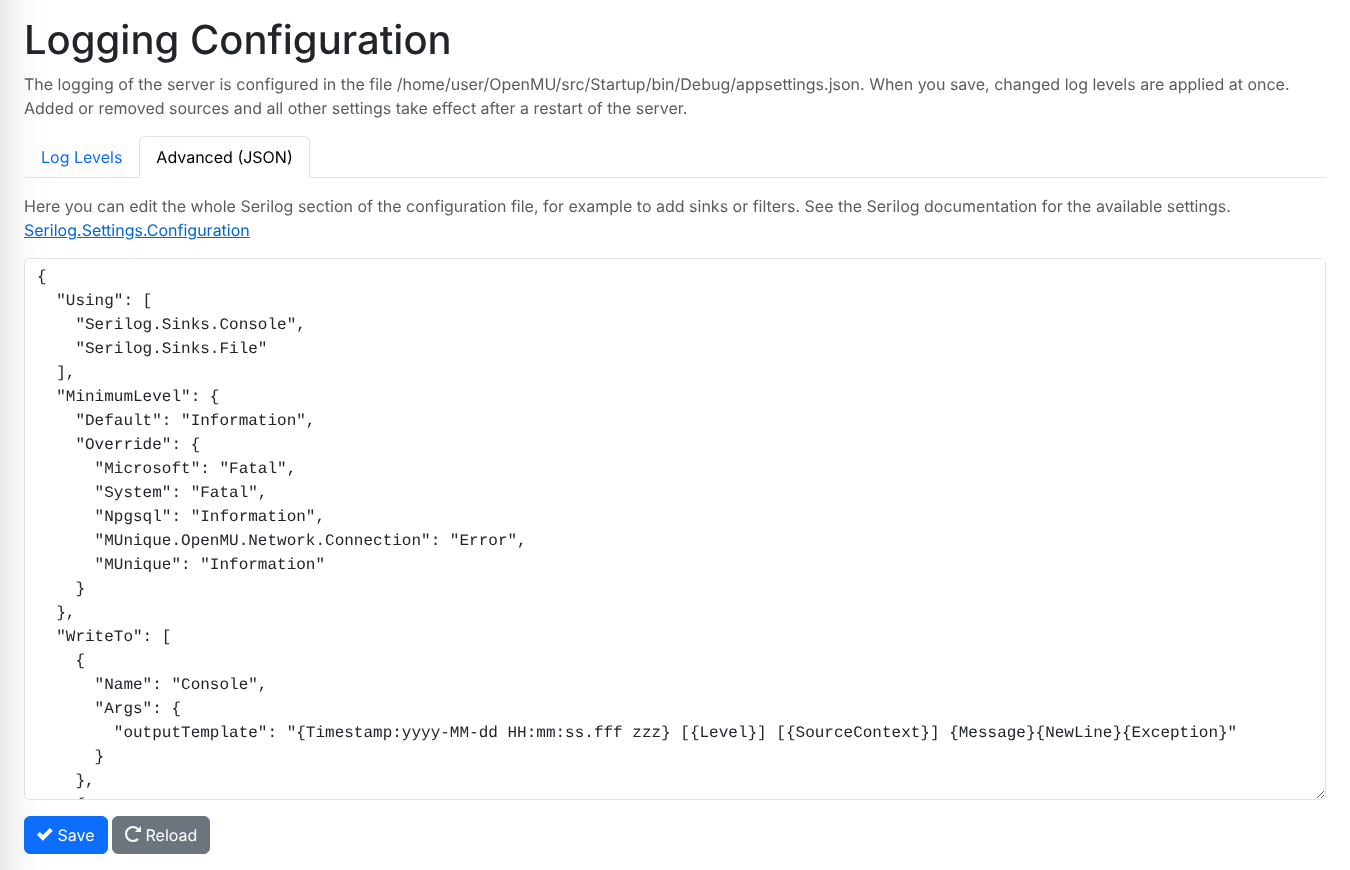Click the "Using": [ line in the JSON editor

click(103, 300)
